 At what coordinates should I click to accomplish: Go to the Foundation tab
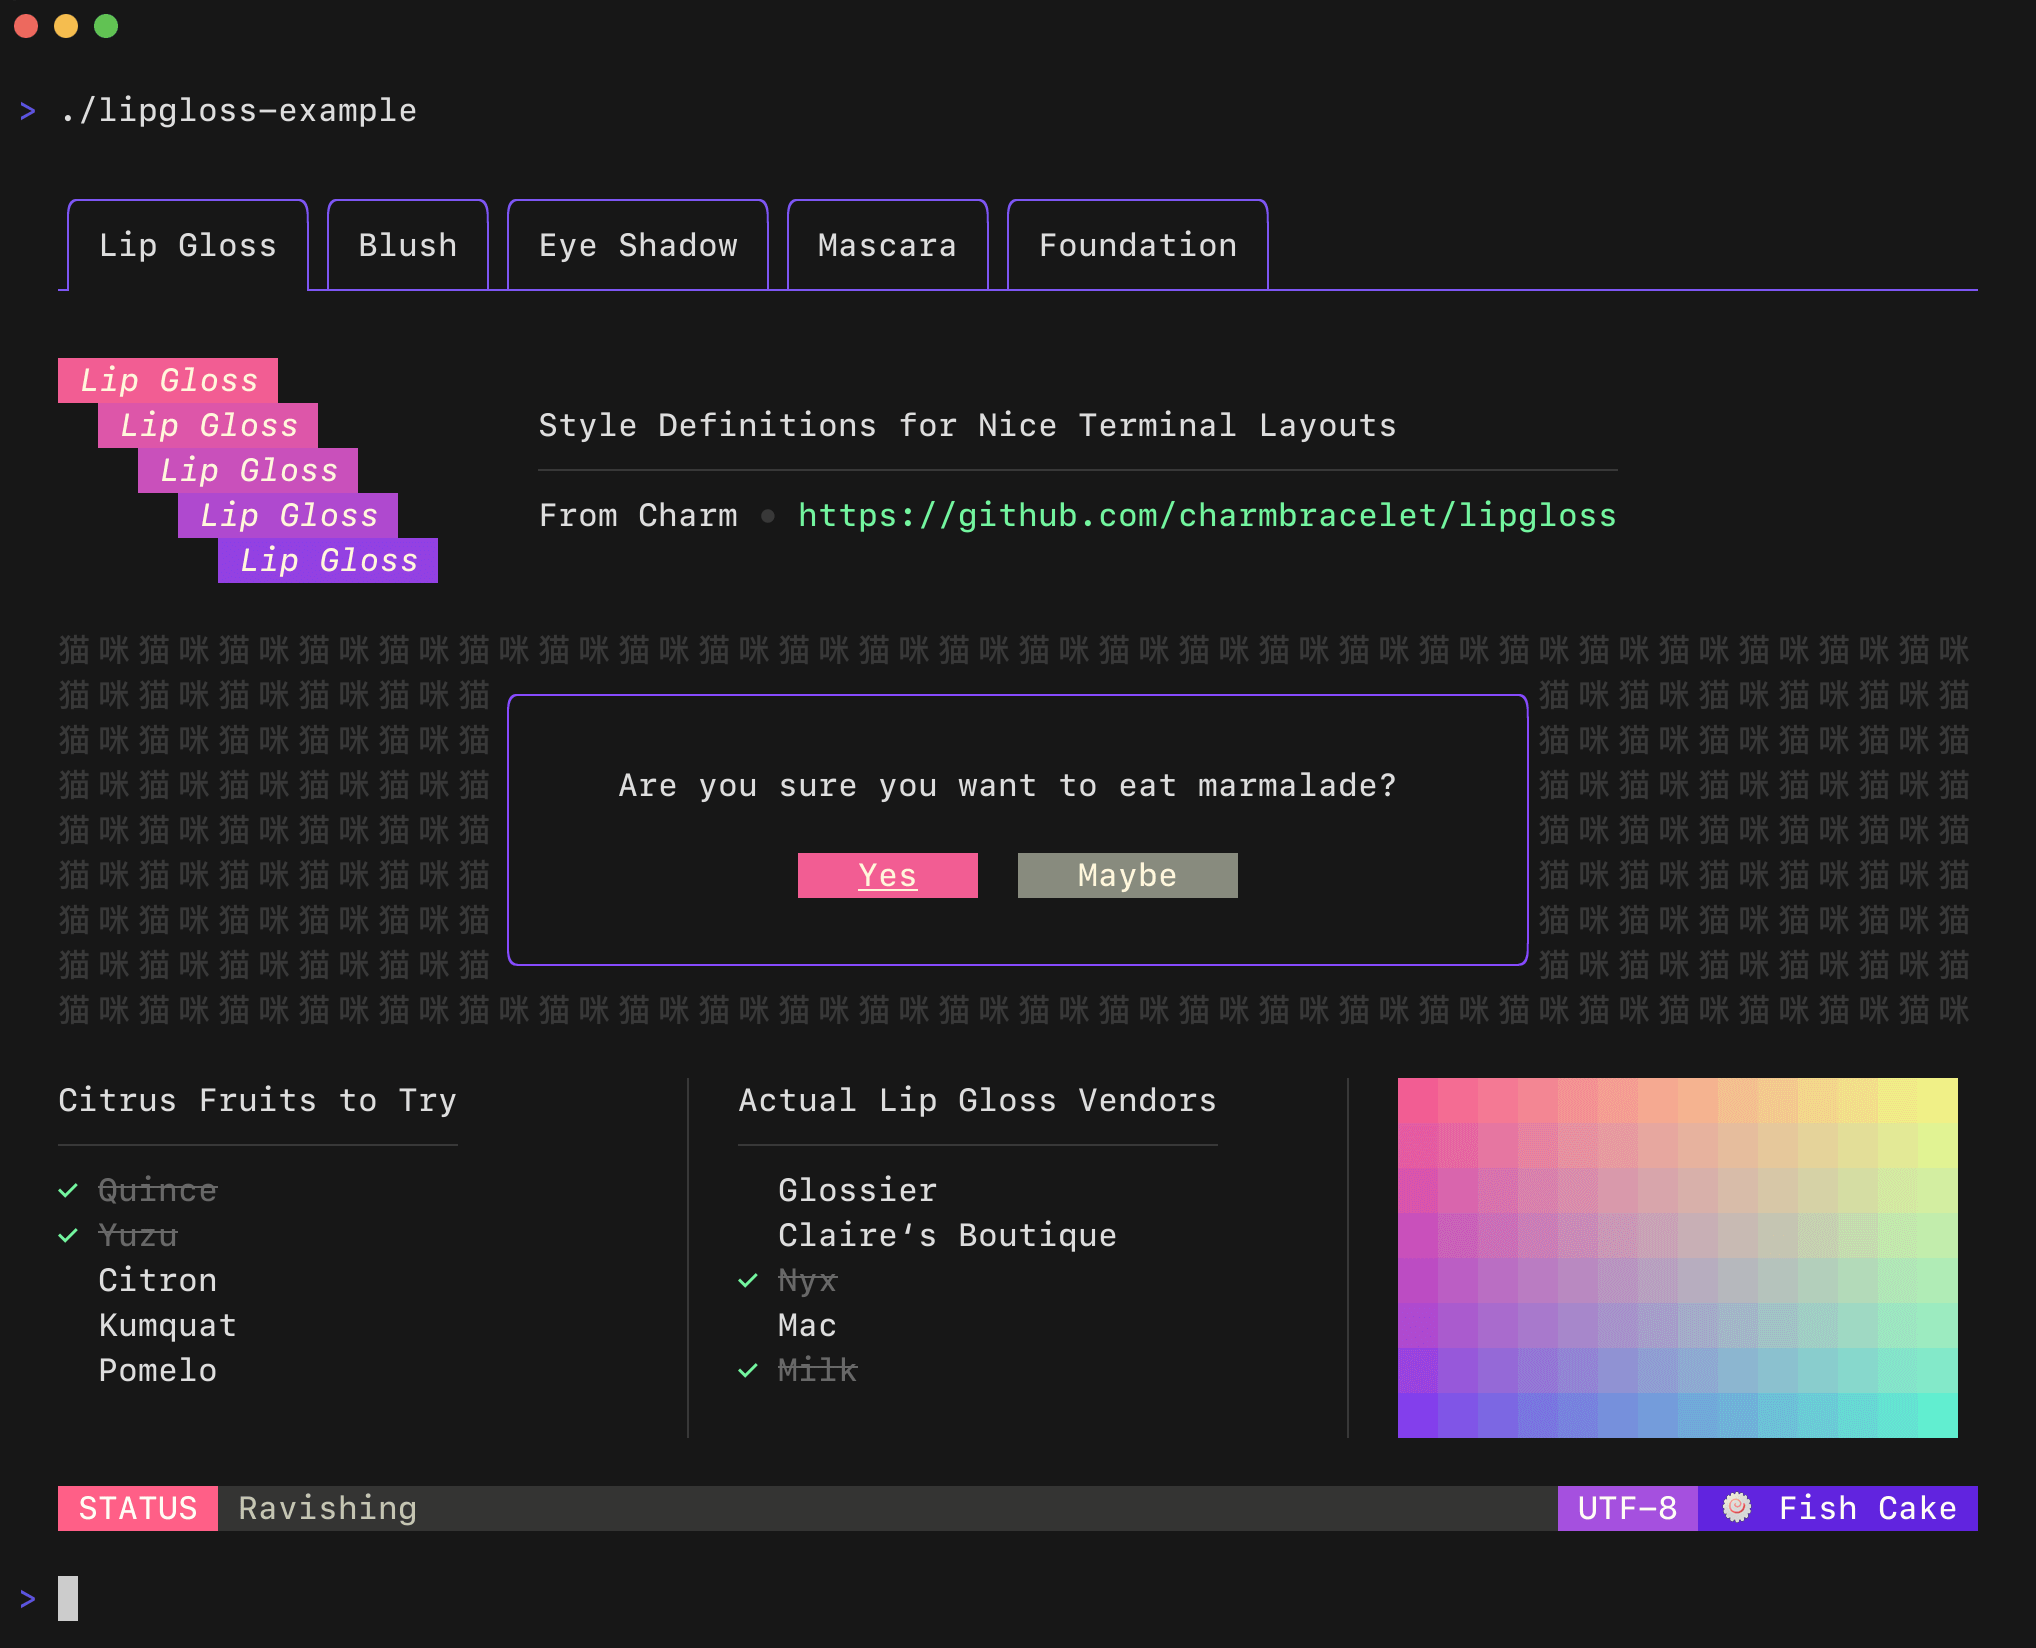(x=1138, y=245)
